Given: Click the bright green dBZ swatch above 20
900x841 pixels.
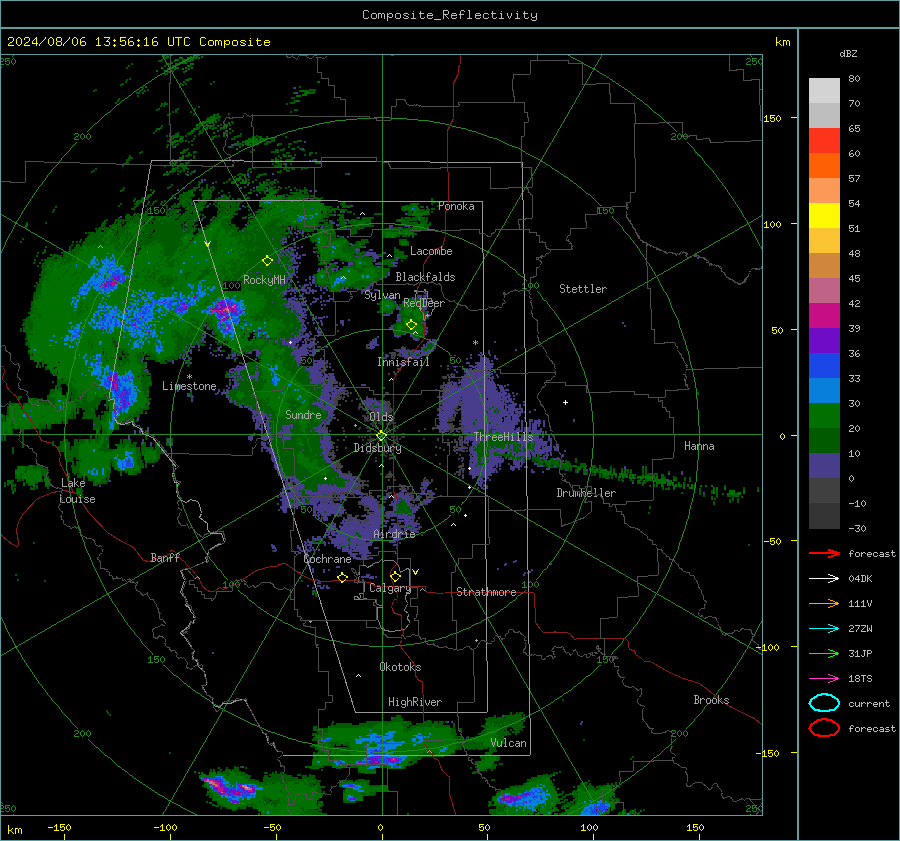Looking at the screenshot, I should tap(824, 416).
